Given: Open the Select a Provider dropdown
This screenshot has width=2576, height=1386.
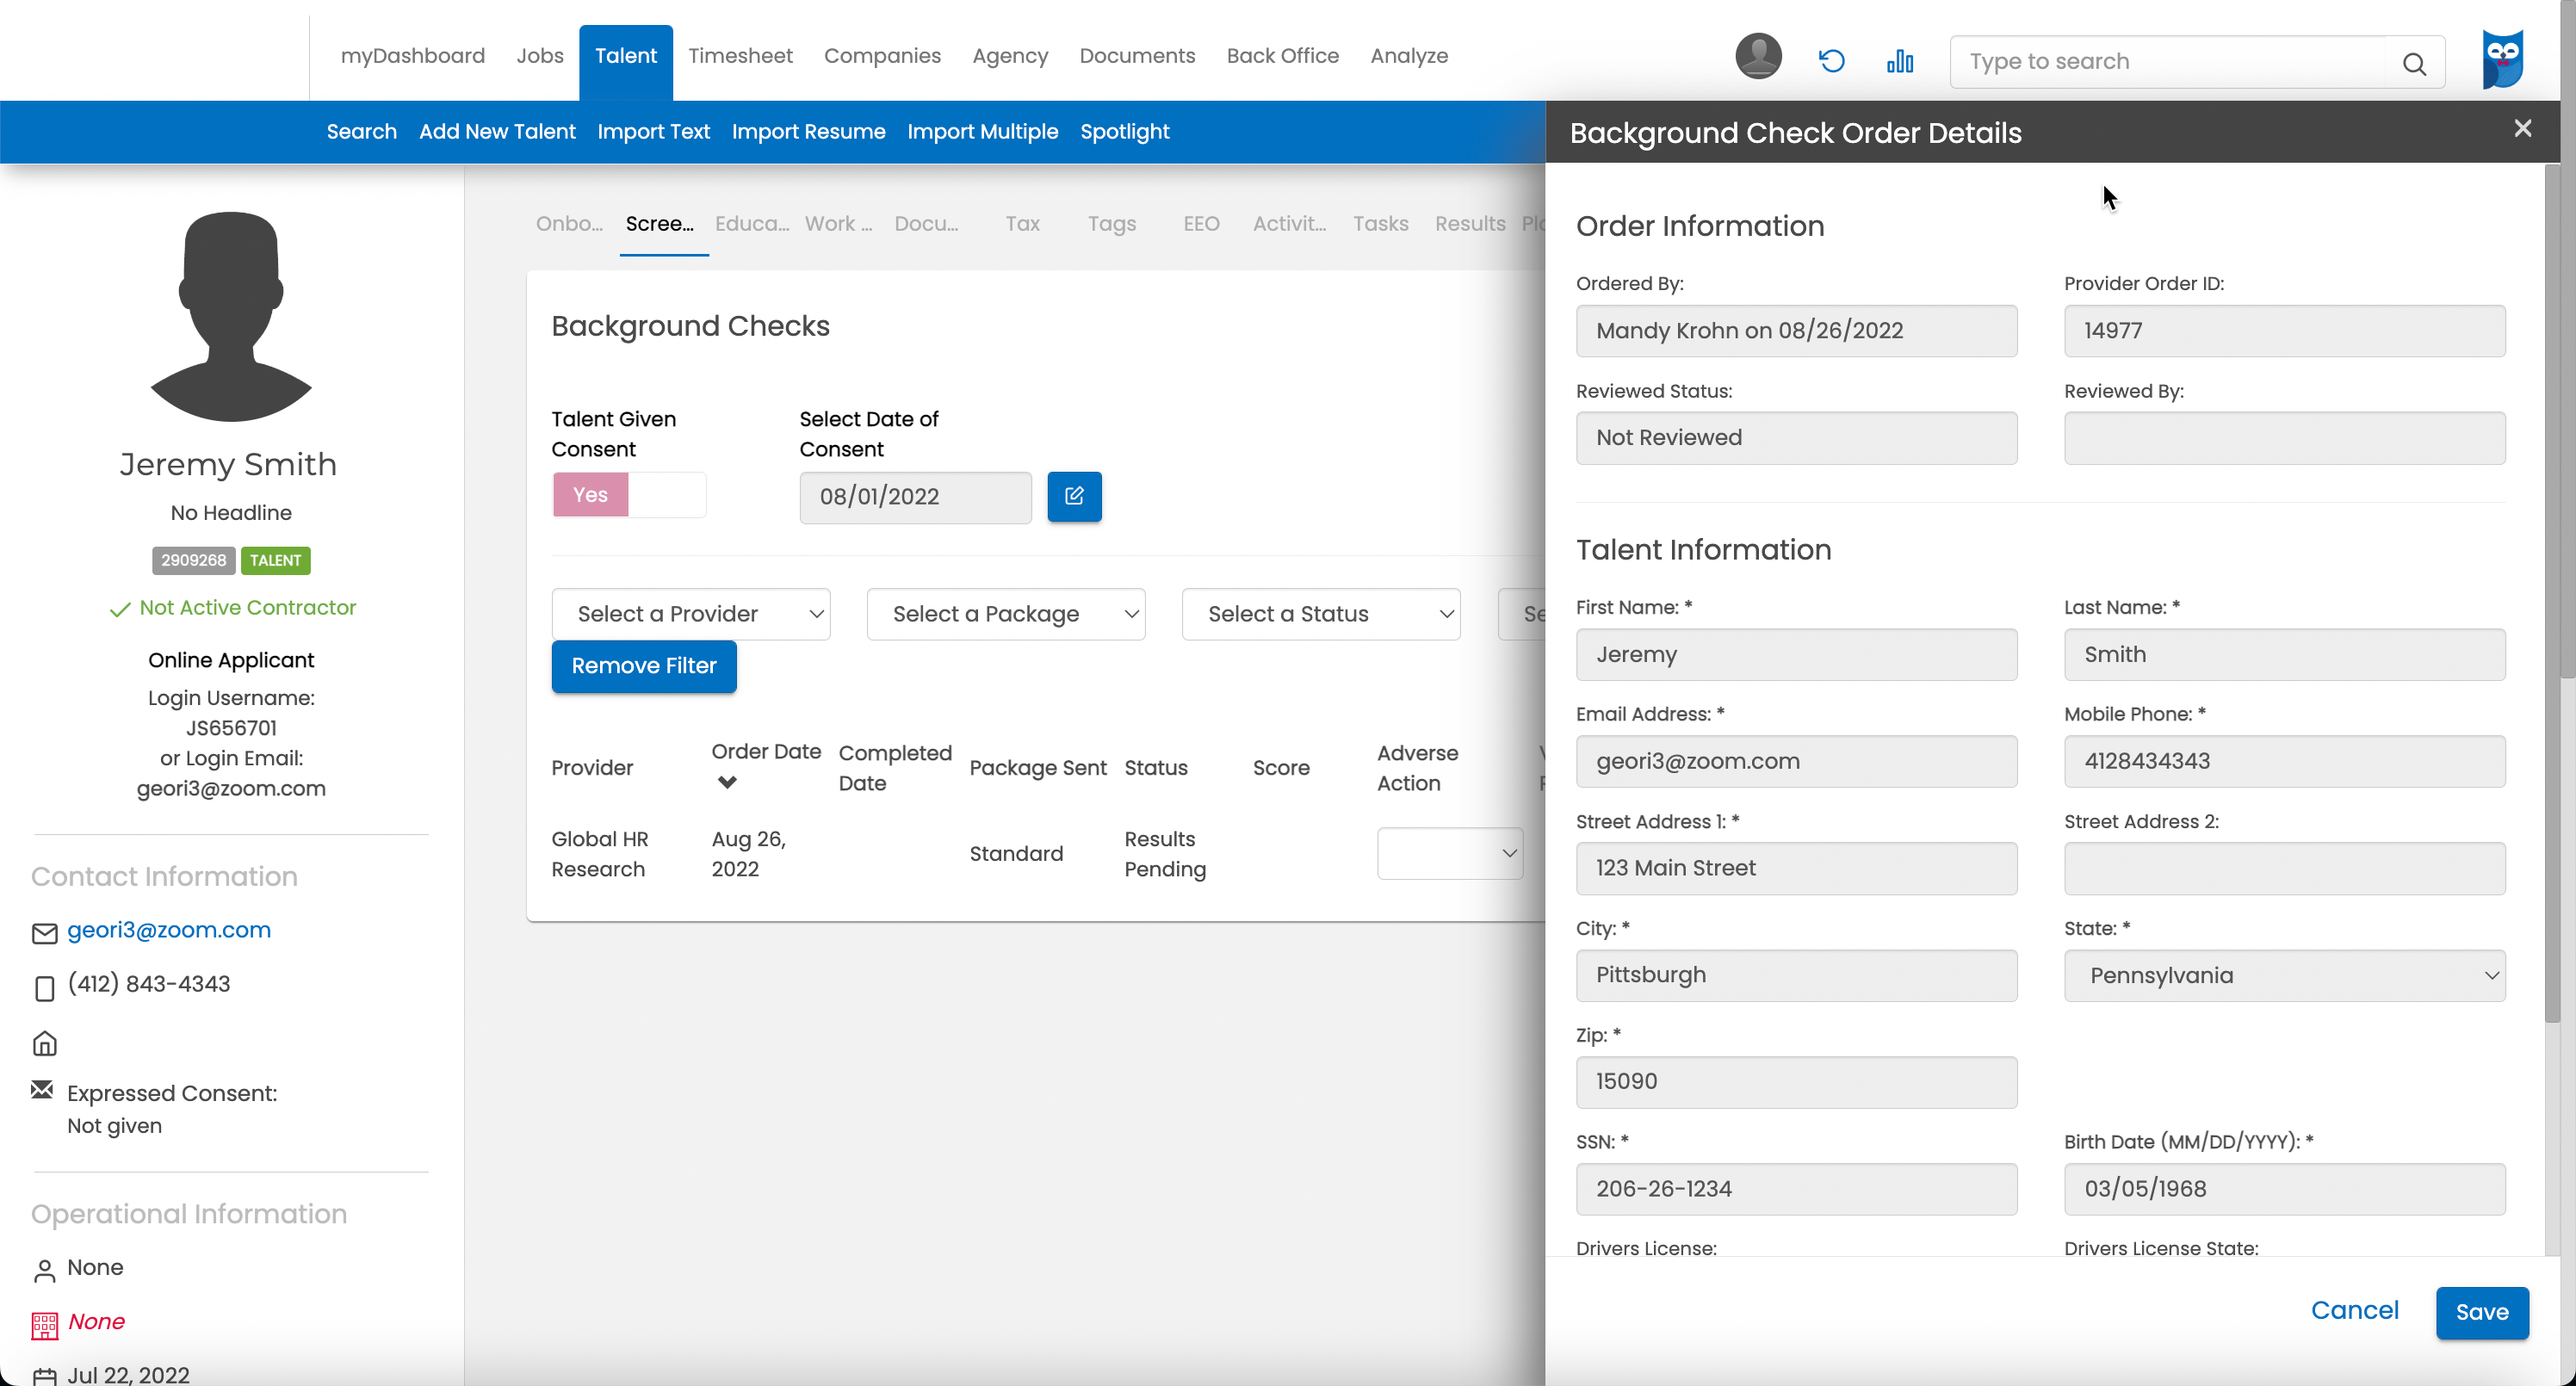Looking at the screenshot, I should 691,614.
